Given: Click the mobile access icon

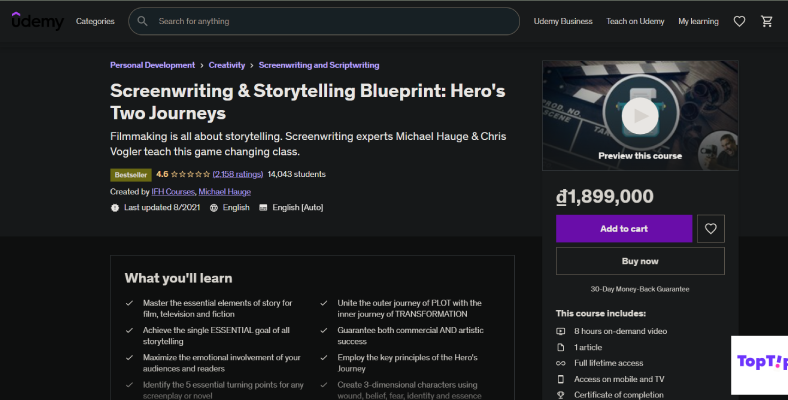Looking at the screenshot, I should point(561,379).
